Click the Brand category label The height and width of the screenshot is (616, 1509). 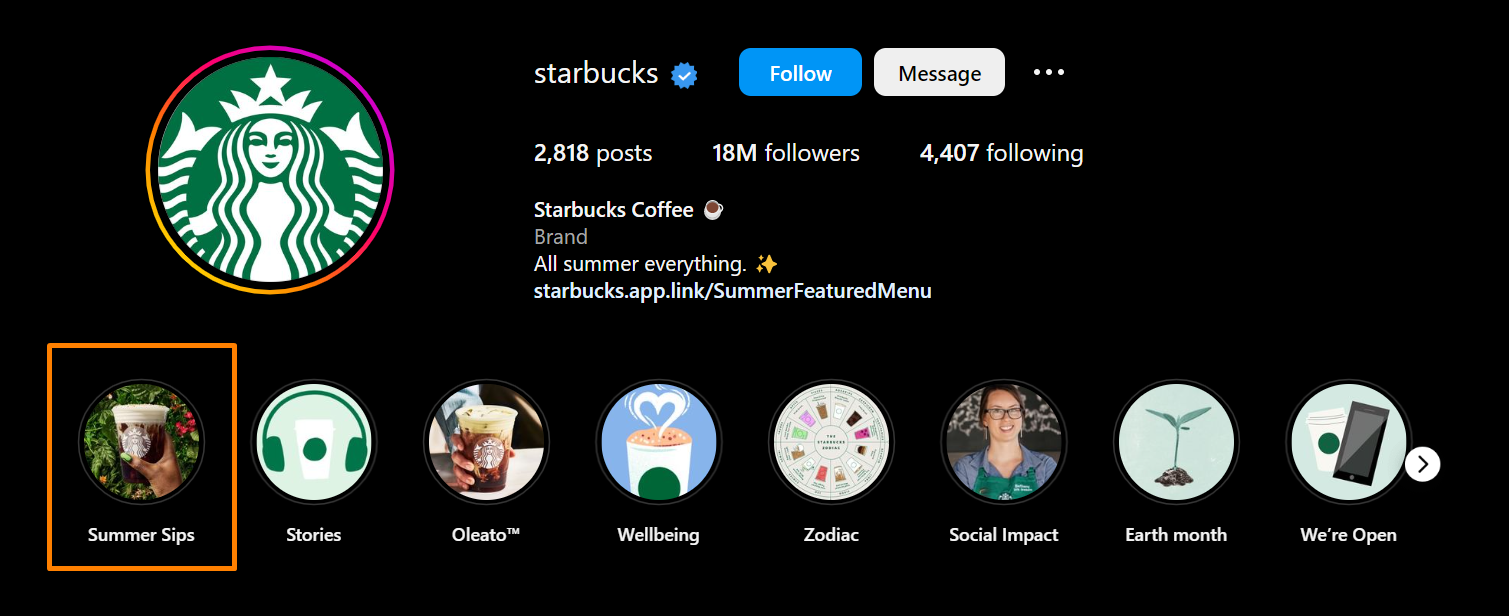tap(560, 236)
